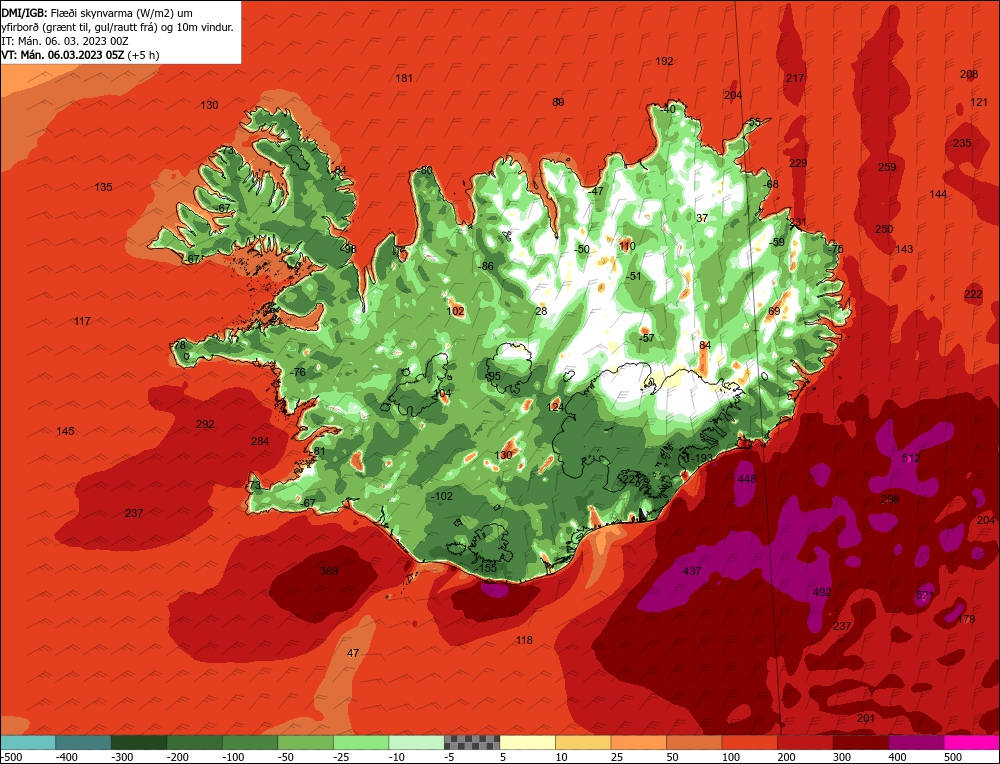The height and width of the screenshot is (764, 1000).
Task: Click the 'IT: Mán. 06. 03. 2023 00Z' line
Action: tap(65, 41)
